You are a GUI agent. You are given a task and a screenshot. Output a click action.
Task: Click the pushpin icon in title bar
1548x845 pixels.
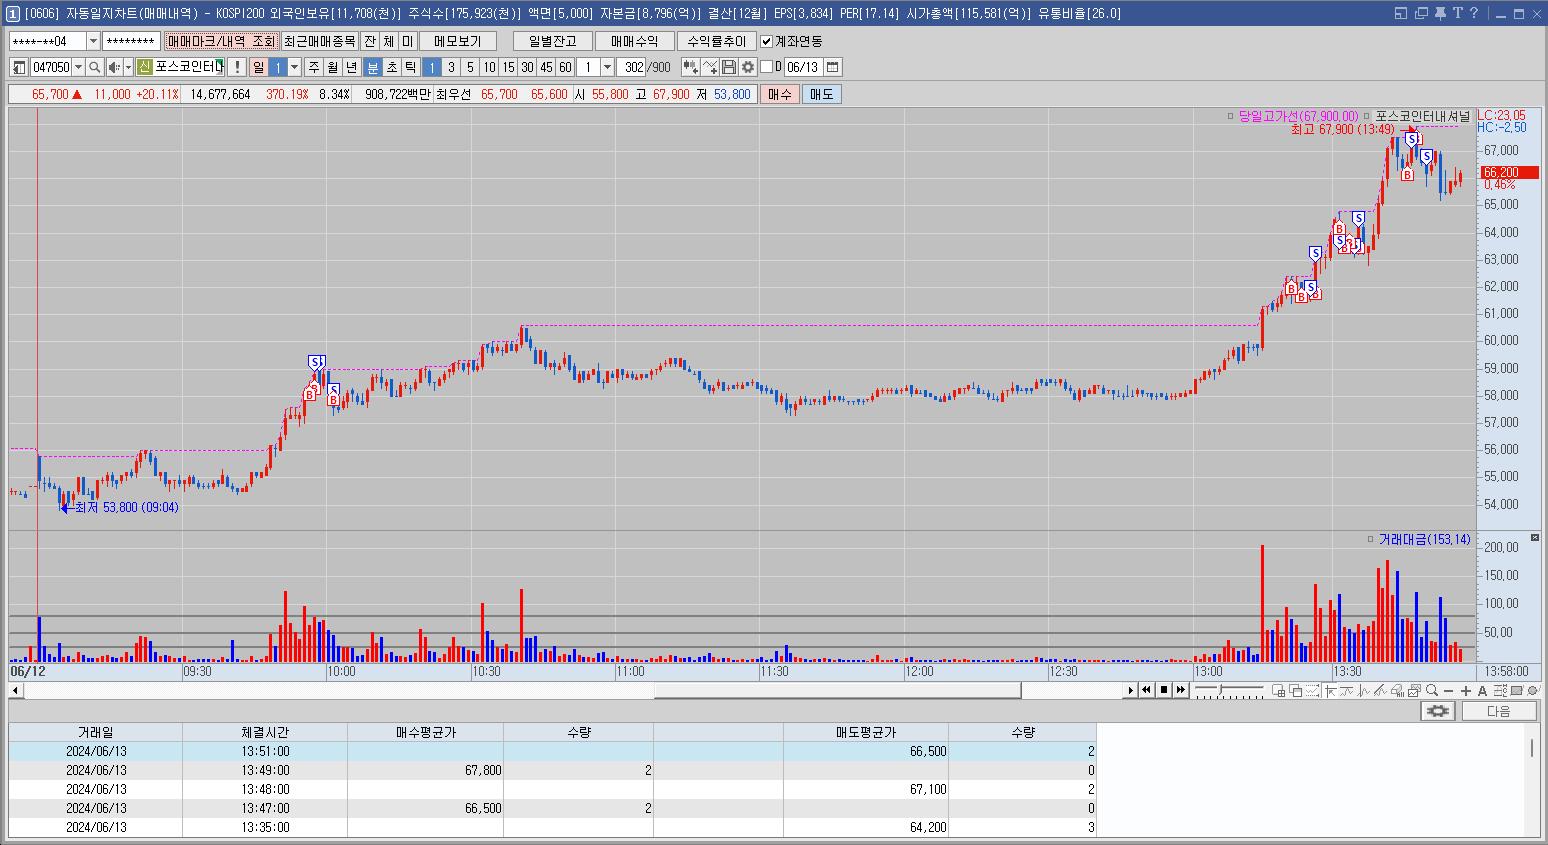tap(1439, 13)
